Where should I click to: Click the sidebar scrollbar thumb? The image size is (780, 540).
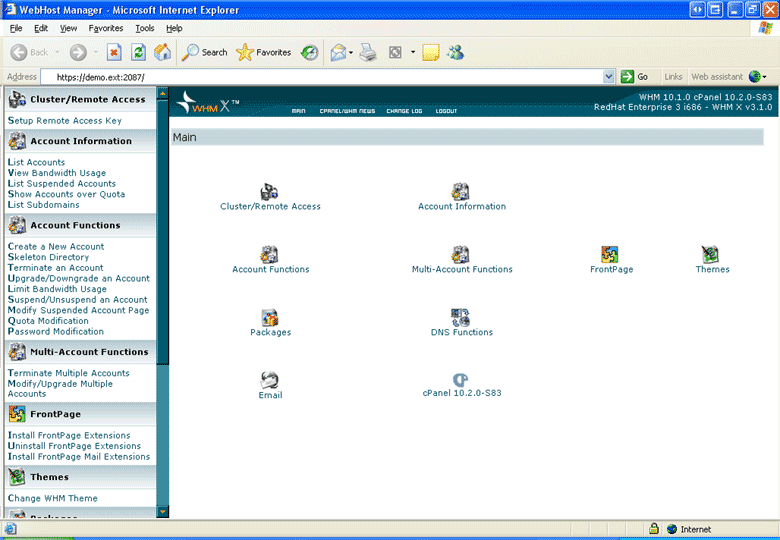(x=162, y=232)
